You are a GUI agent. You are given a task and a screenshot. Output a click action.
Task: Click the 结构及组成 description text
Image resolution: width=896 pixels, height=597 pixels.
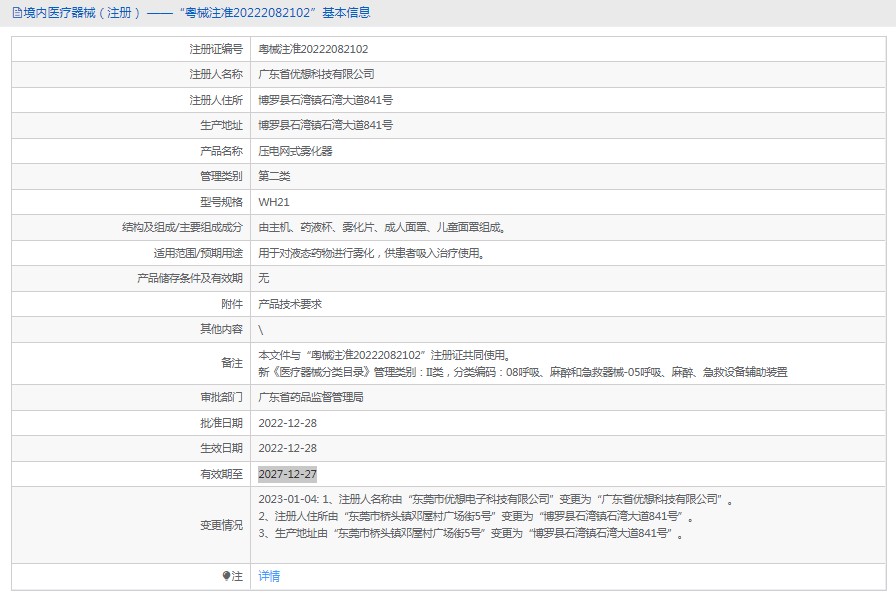click(x=381, y=228)
